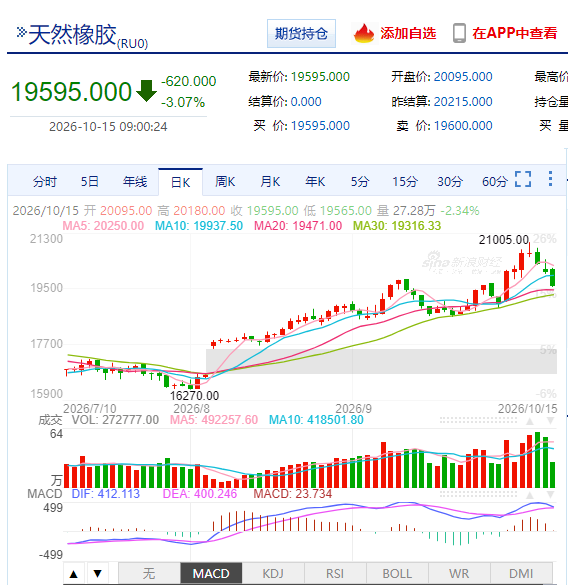
Task: Click DIF: 412.113 label
Action: click(x=106, y=494)
